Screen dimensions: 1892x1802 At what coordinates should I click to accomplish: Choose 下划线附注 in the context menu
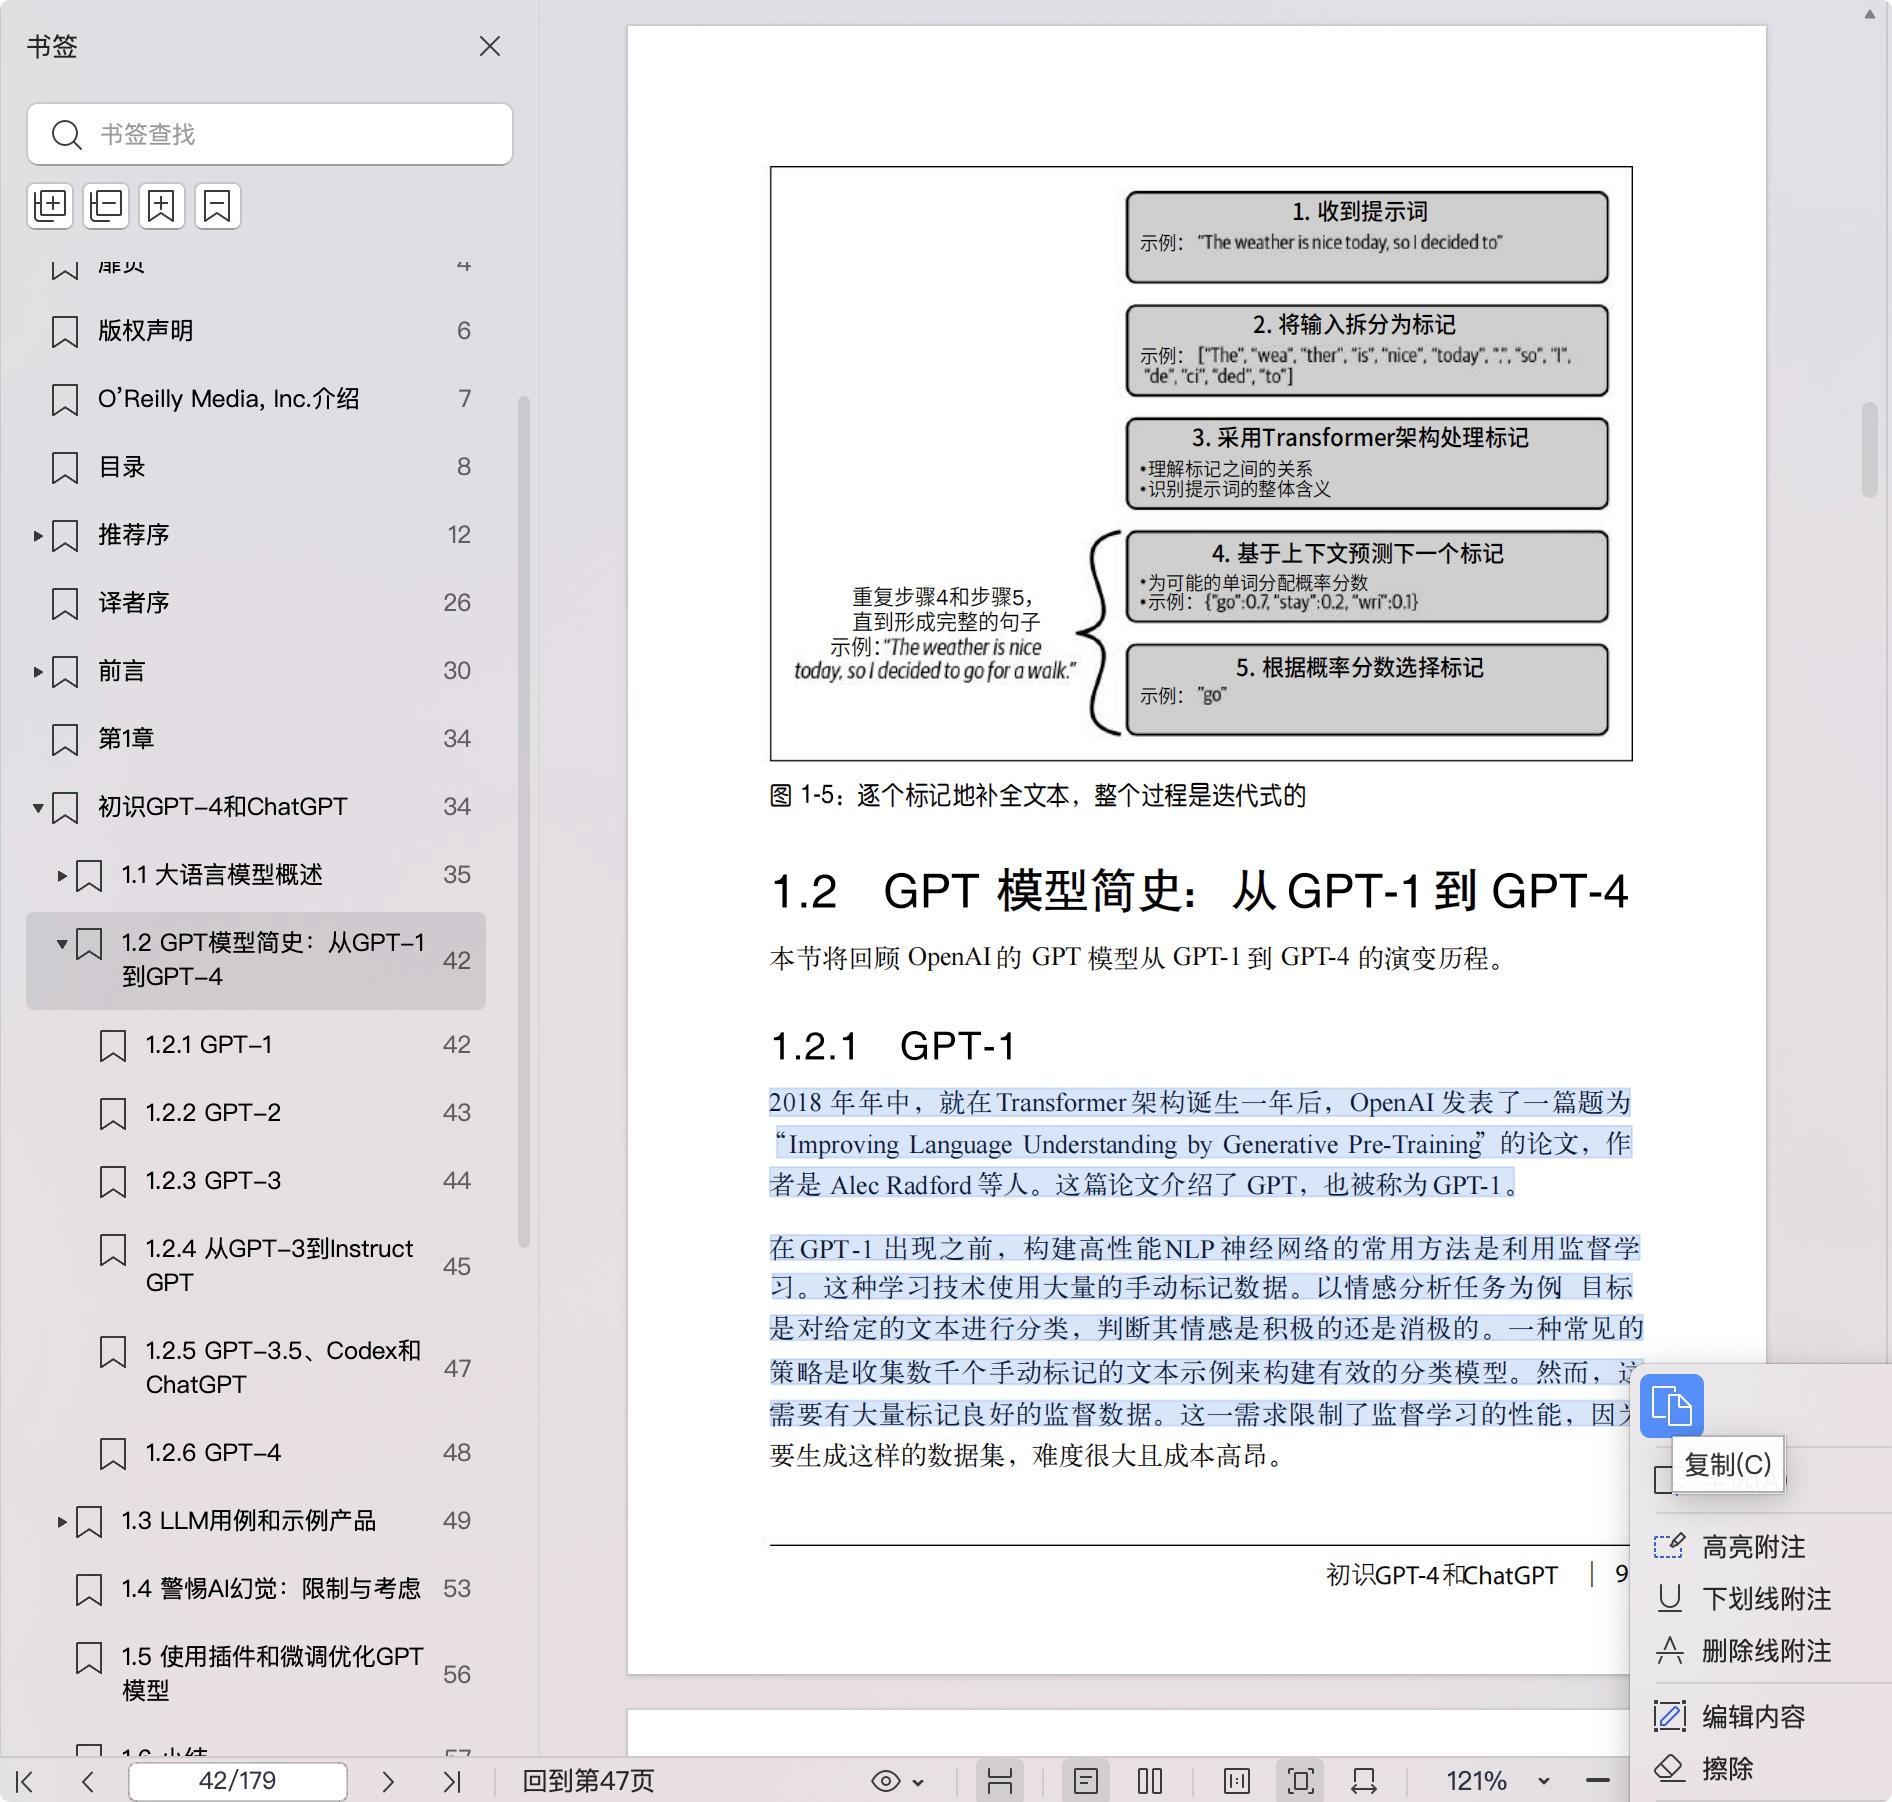[x=1765, y=1599]
